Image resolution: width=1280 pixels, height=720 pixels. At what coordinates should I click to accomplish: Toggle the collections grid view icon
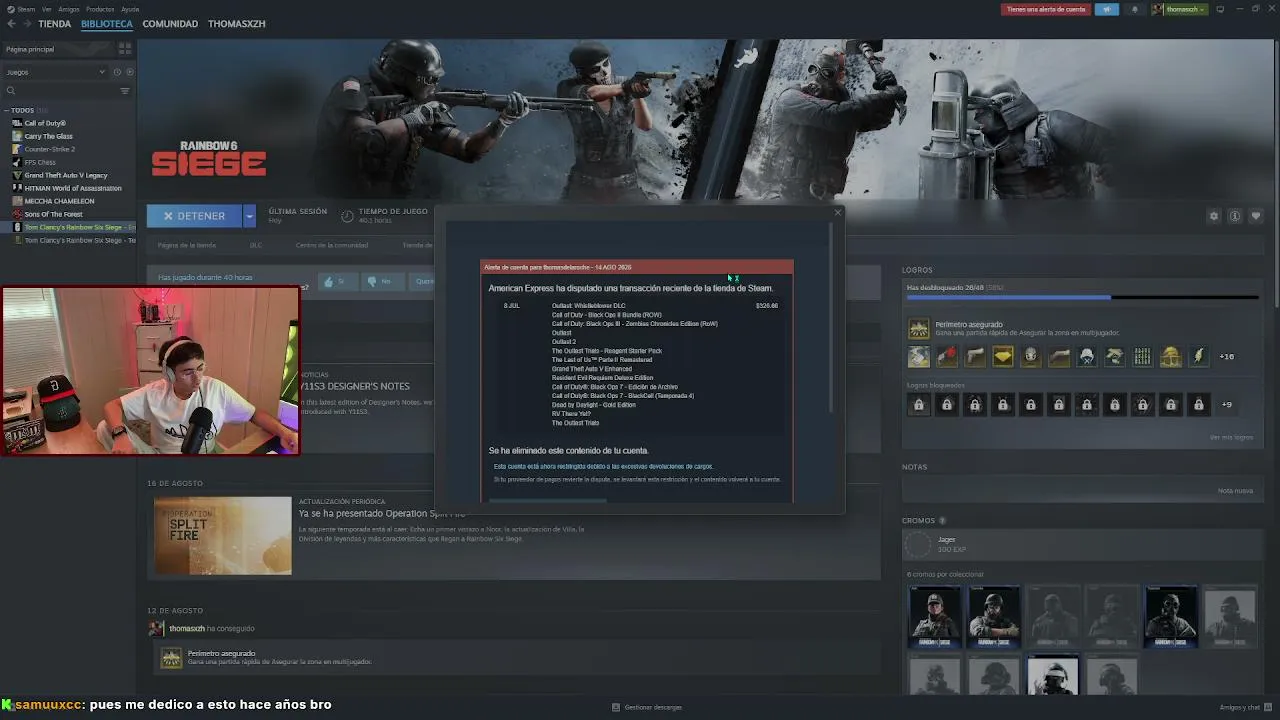[125, 48]
